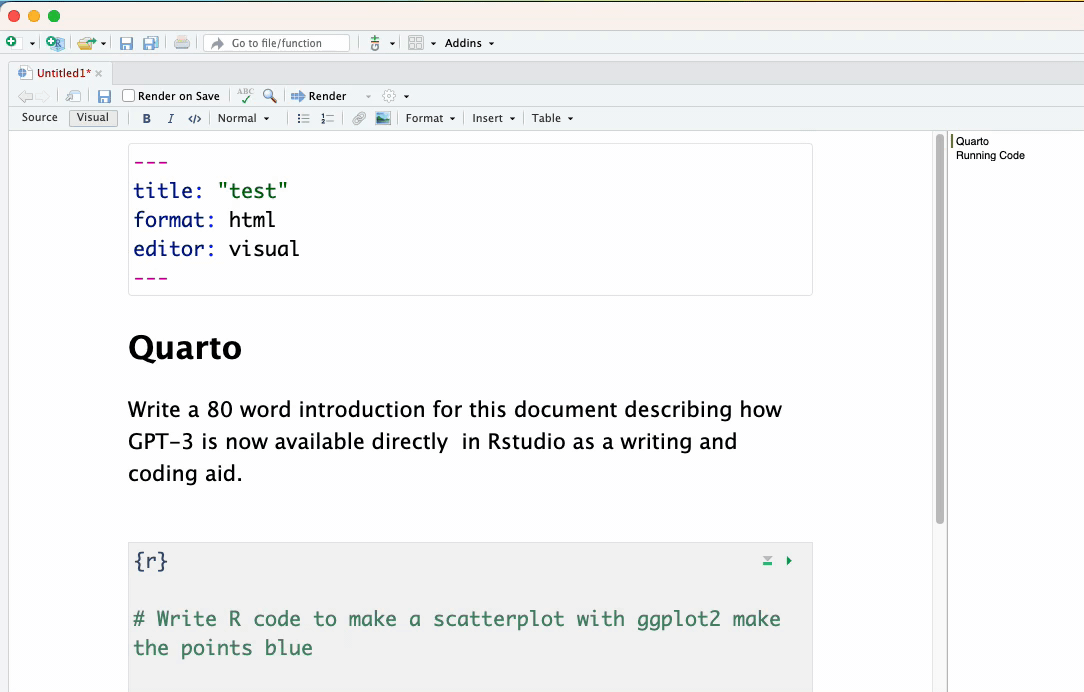Run all chunks above this chunk
Viewport: 1084px width, 692px height.
(x=767, y=561)
